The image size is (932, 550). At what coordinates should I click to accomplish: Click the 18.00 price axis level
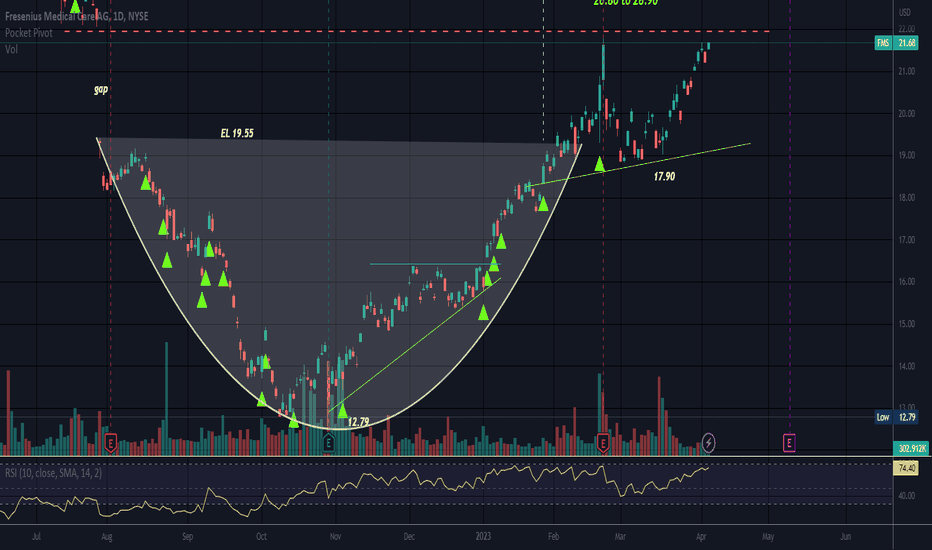[906, 197]
